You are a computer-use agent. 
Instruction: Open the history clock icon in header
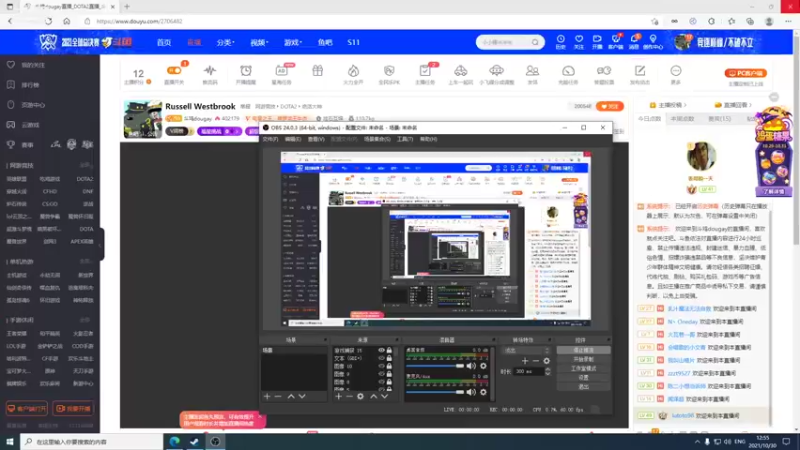click(561, 39)
